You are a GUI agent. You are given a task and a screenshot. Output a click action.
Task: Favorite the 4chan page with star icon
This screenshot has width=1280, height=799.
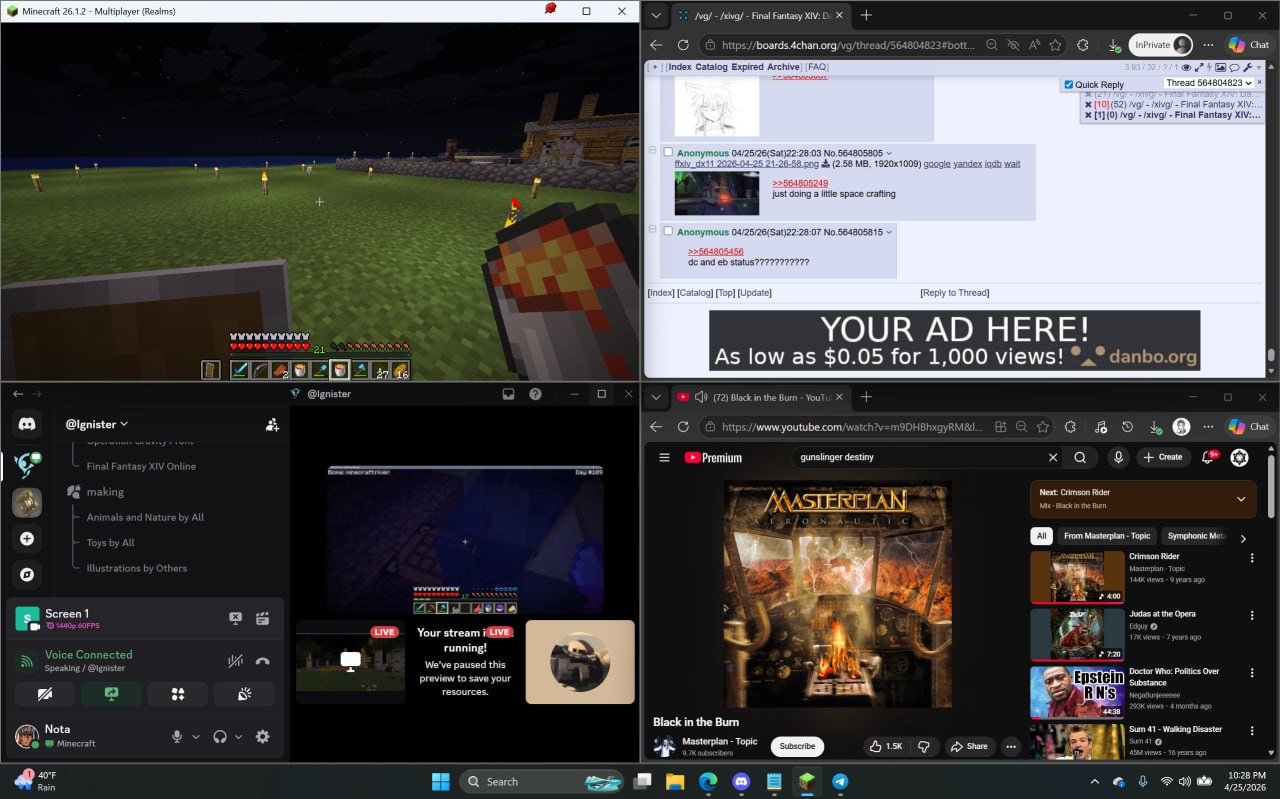[x=1055, y=45]
